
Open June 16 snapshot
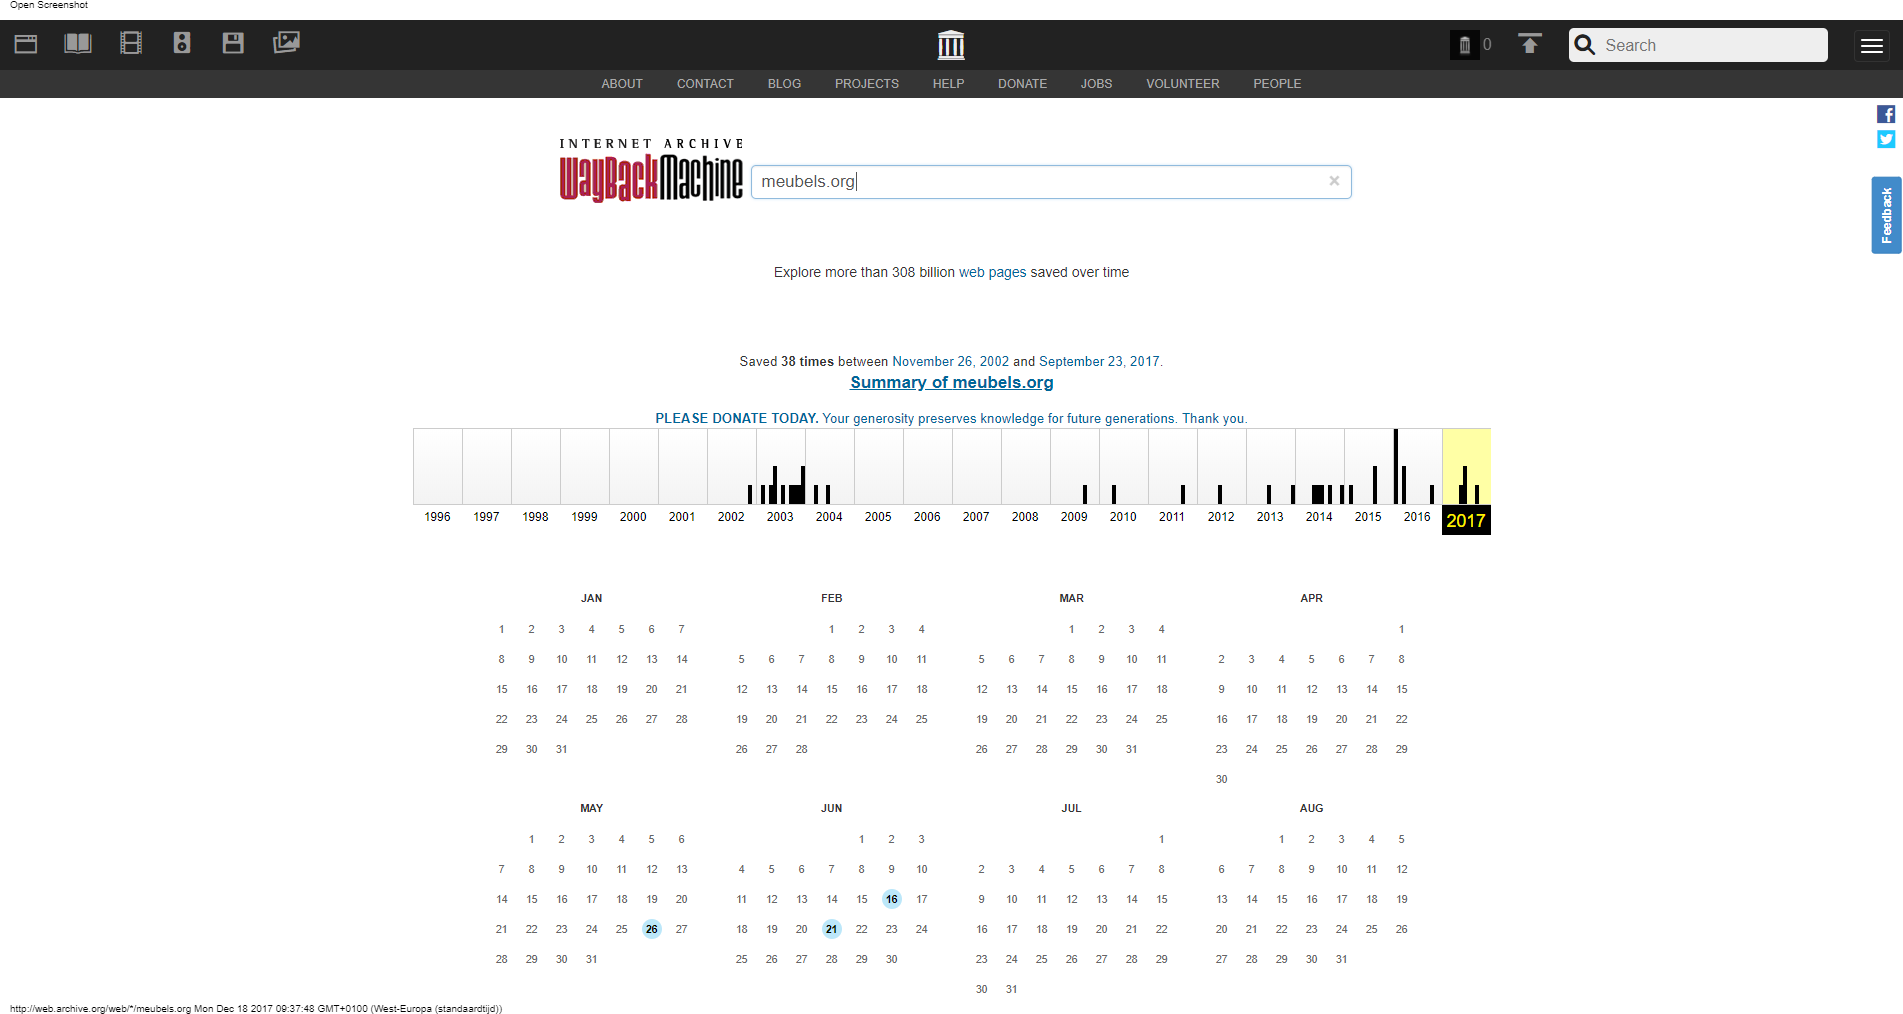(892, 899)
